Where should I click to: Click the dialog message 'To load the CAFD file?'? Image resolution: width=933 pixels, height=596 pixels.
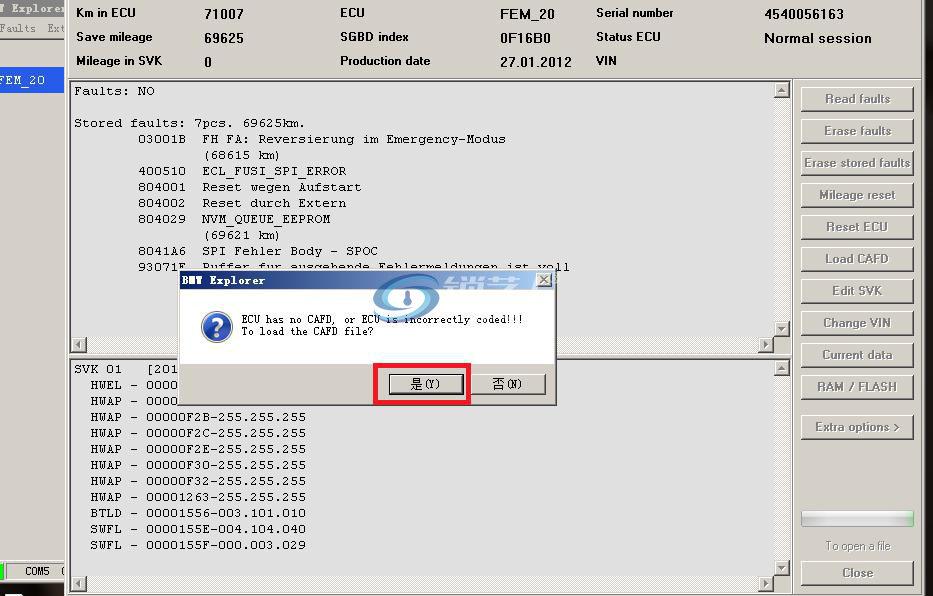coord(308,331)
